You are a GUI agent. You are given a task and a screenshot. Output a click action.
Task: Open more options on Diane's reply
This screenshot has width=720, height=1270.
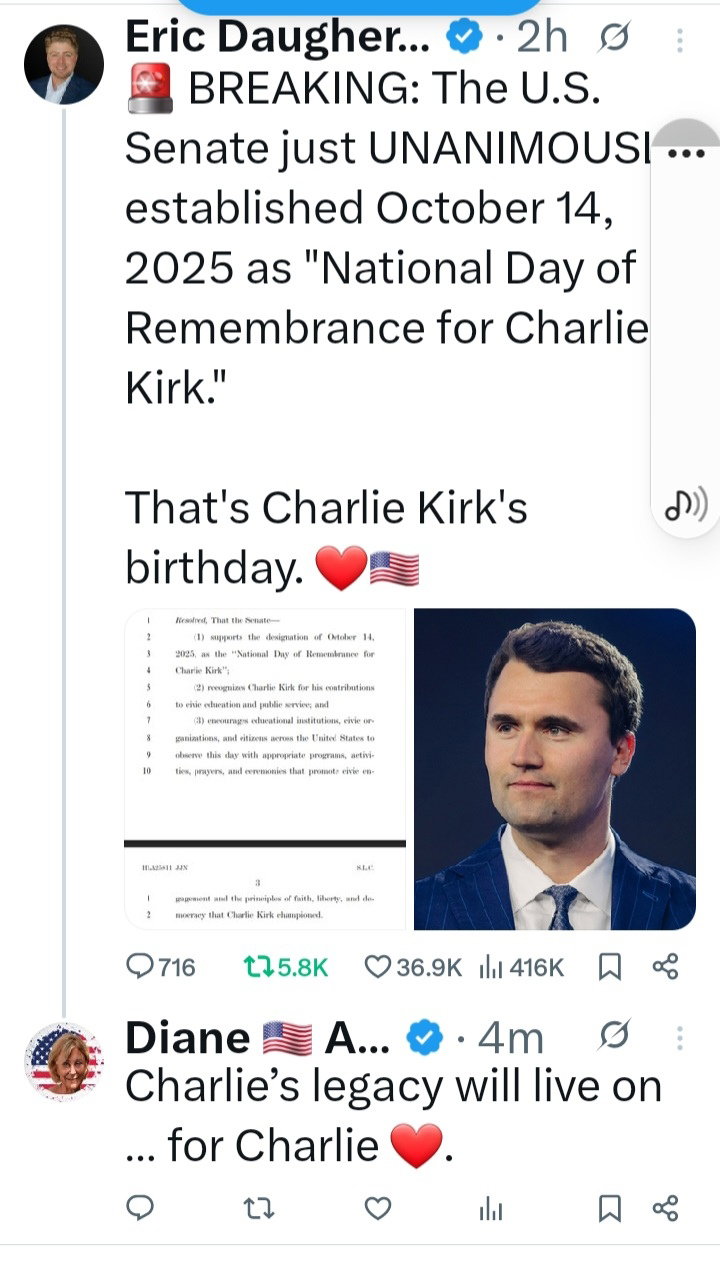(x=680, y=1039)
